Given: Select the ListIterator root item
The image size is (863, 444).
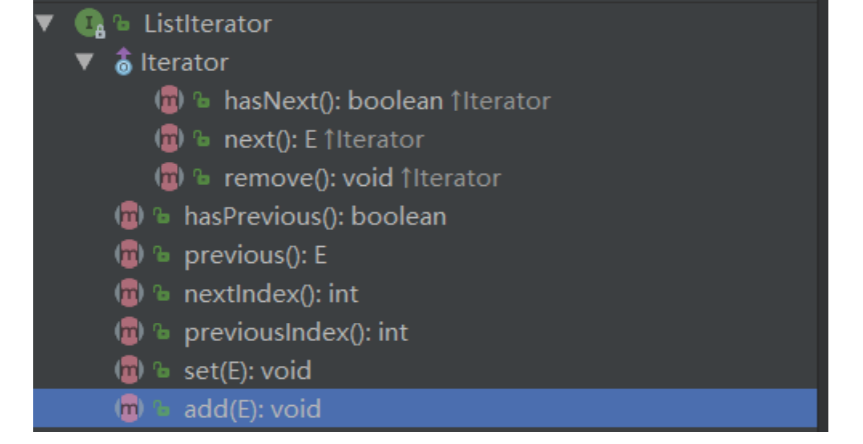Looking at the screenshot, I should click(x=207, y=23).
